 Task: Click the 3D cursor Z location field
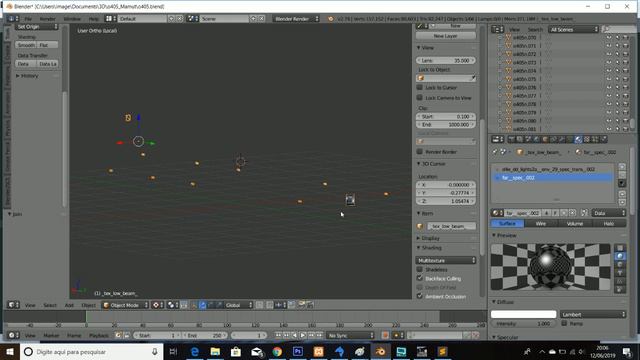pyautogui.click(x=446, y=201)
